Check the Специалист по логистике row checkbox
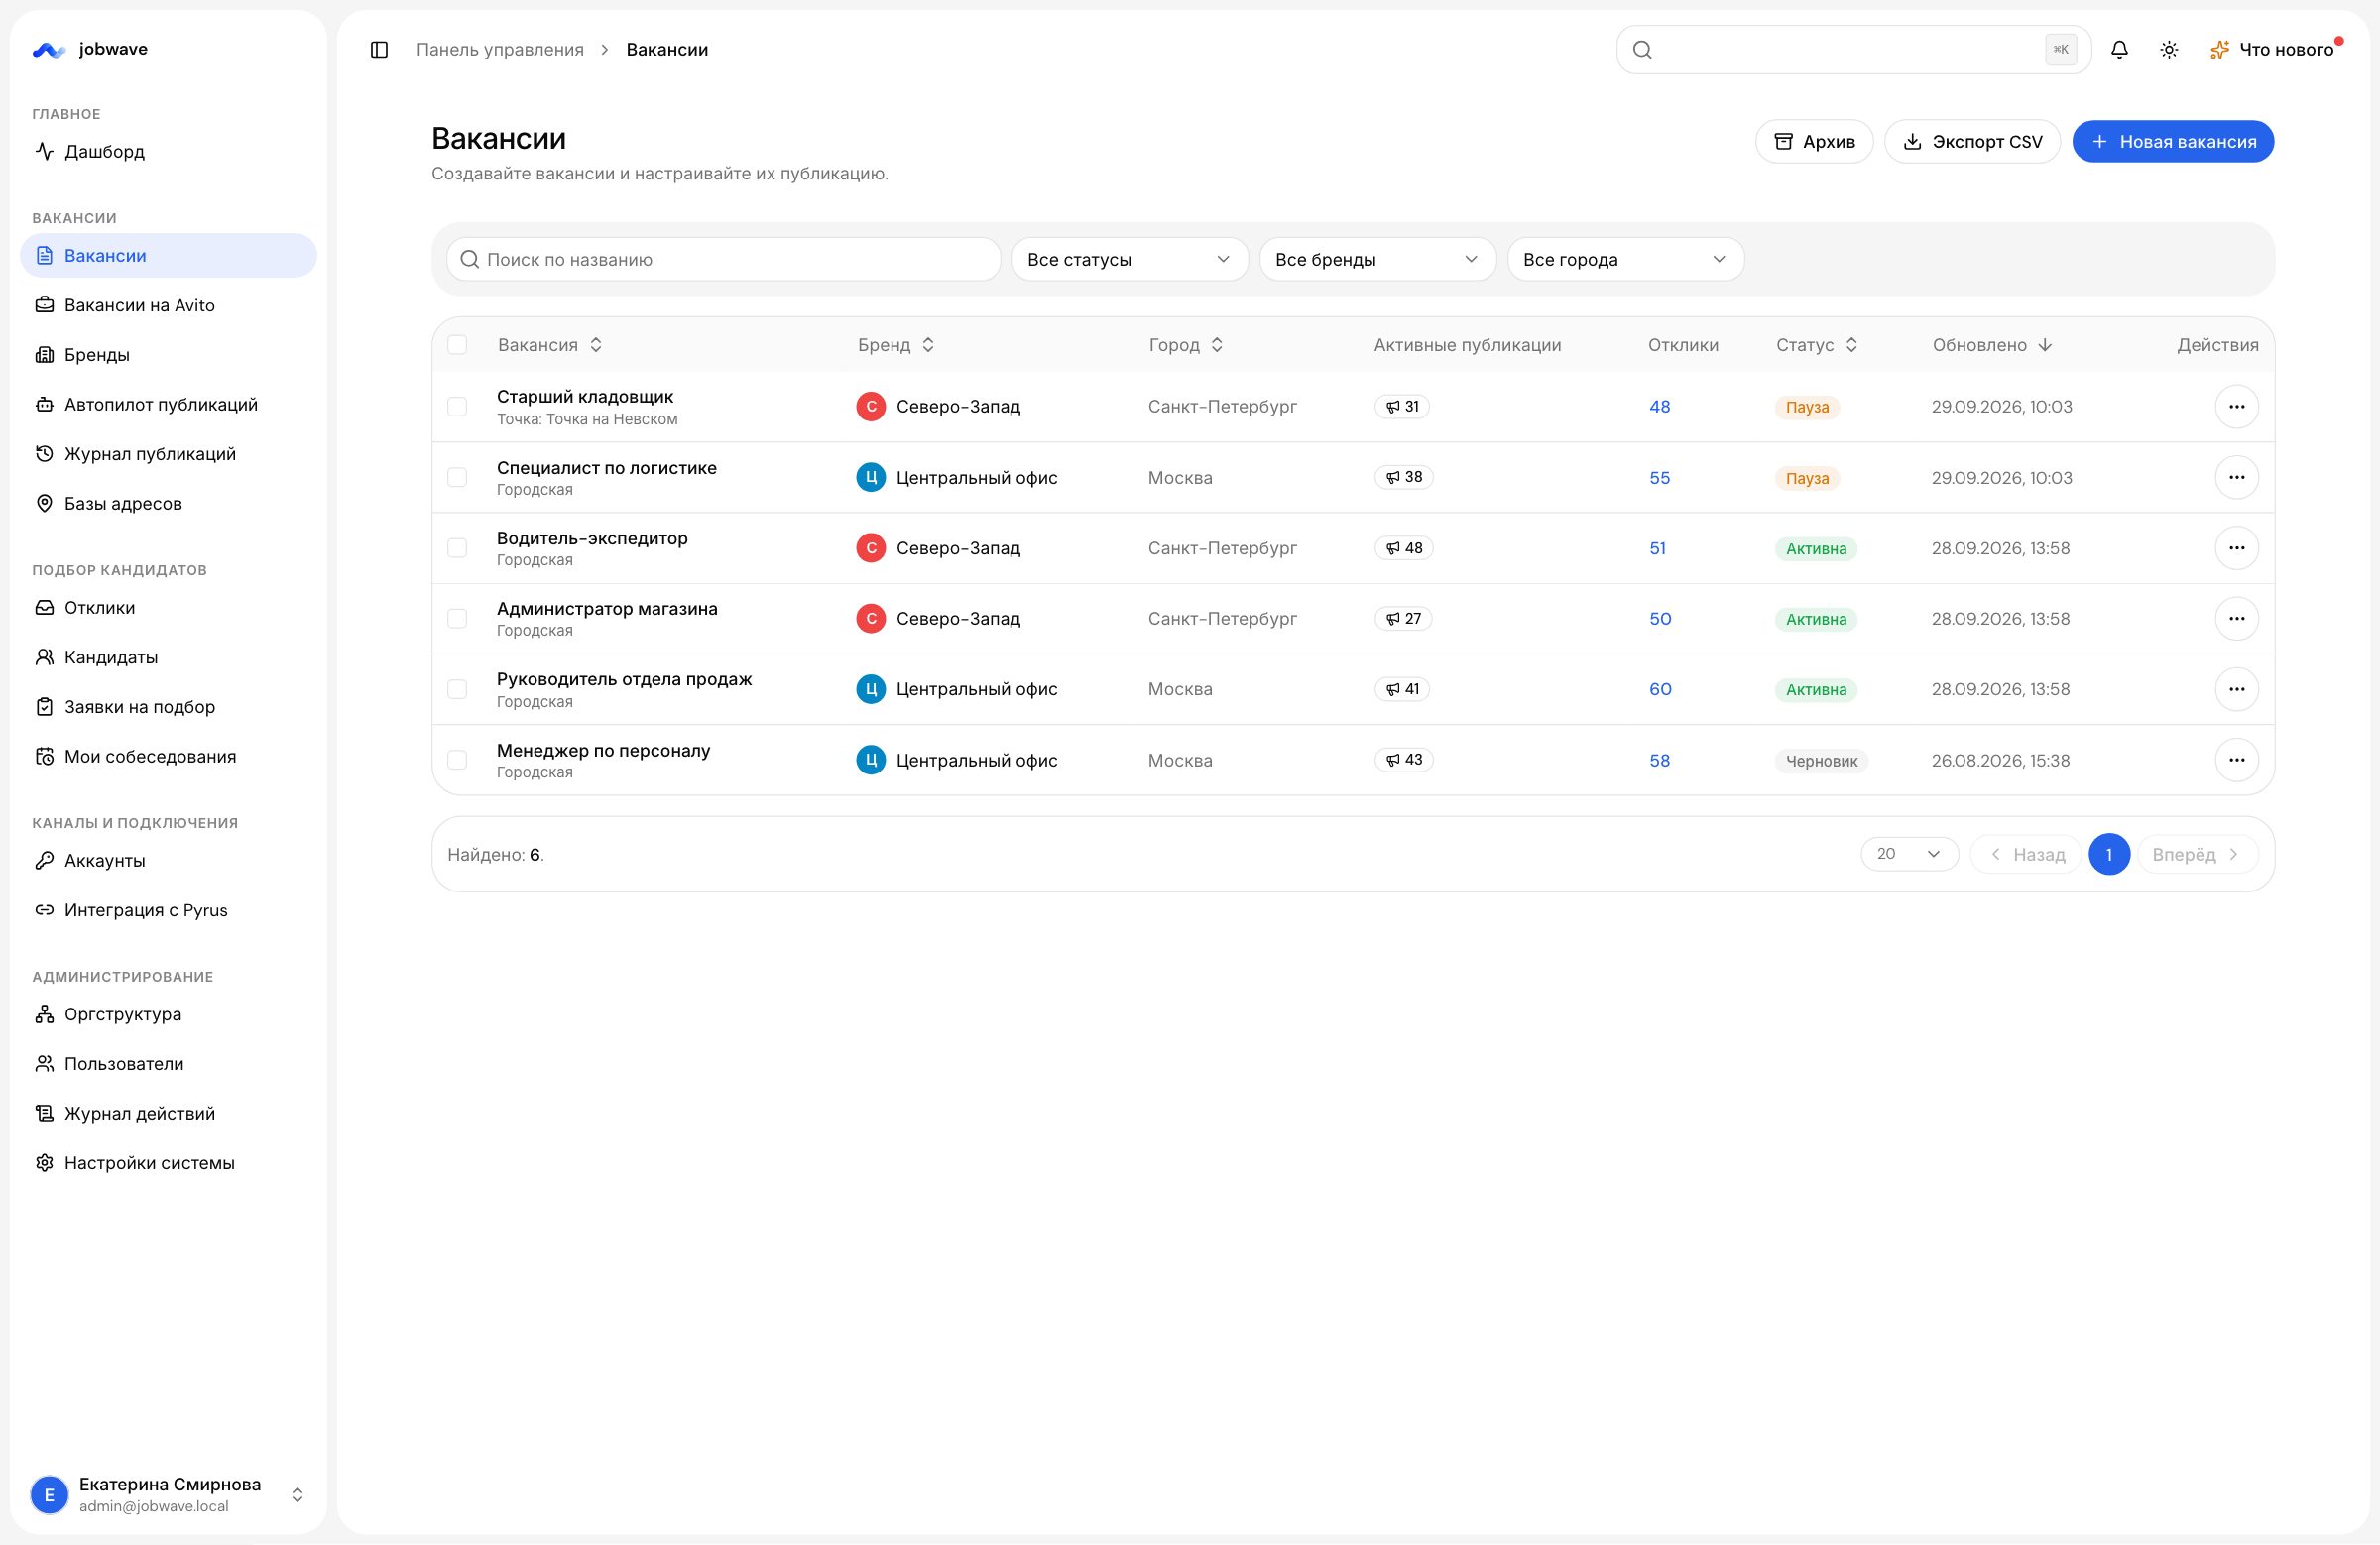This screenshot has height=1545, width=2380. [457, 477]
